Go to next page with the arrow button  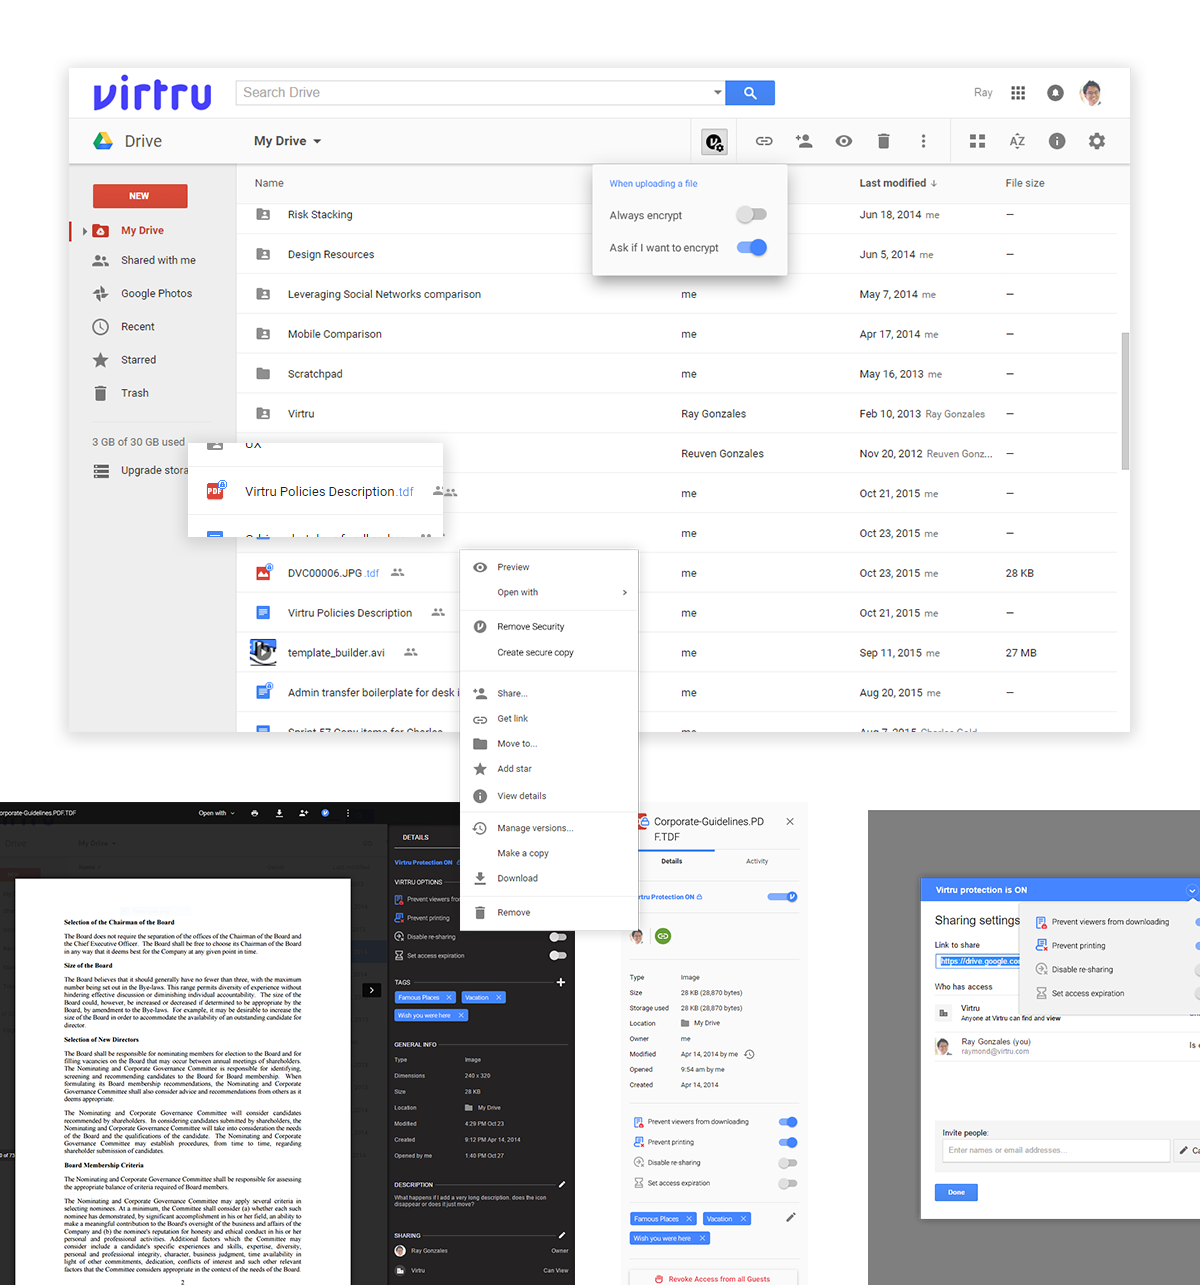point(372,990)
